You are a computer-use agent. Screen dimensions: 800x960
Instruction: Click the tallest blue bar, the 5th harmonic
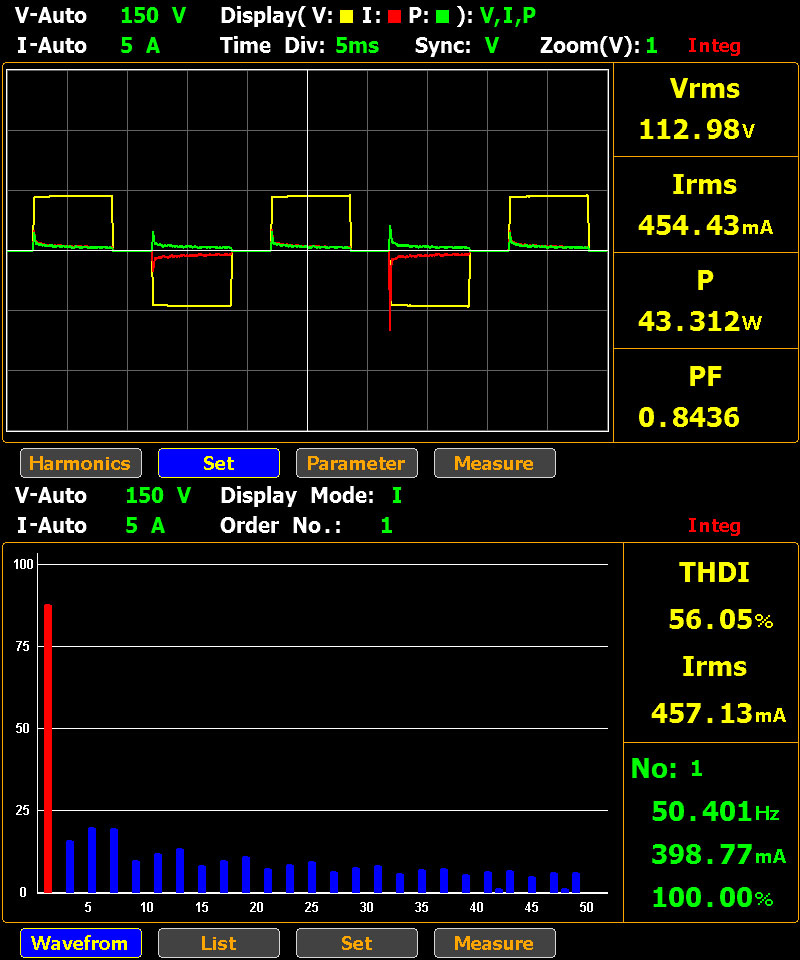92,860
